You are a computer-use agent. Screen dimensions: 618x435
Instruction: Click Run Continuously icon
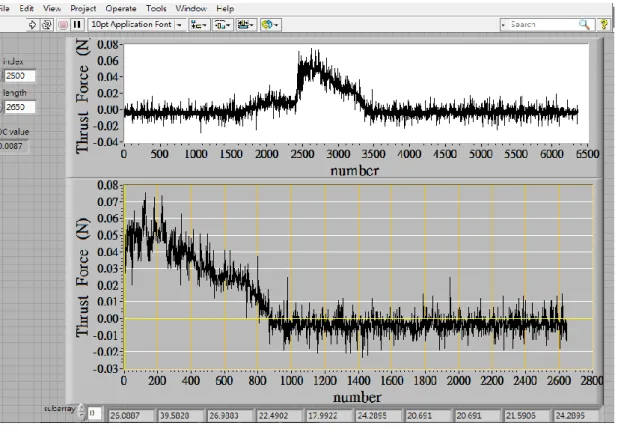tap(47, 25)
